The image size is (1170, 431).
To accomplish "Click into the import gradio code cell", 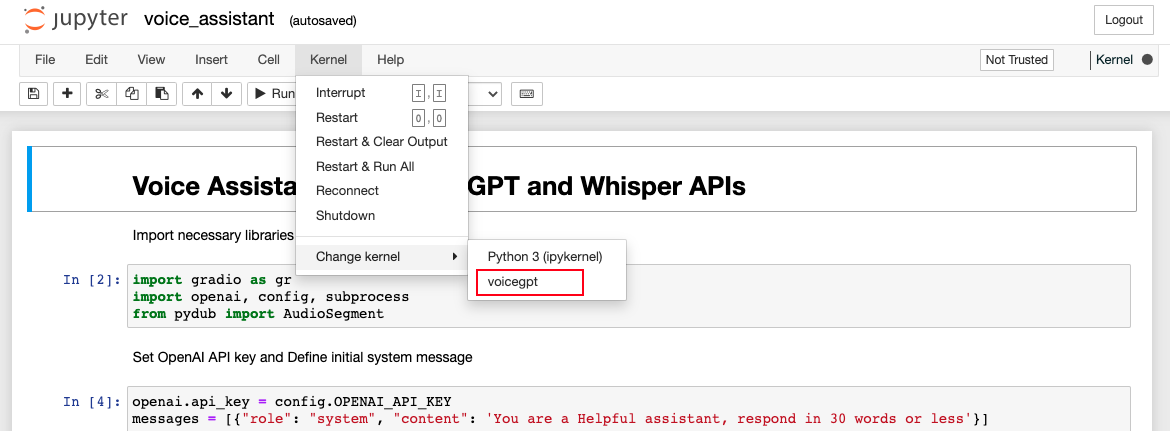I will click(628, 296).
